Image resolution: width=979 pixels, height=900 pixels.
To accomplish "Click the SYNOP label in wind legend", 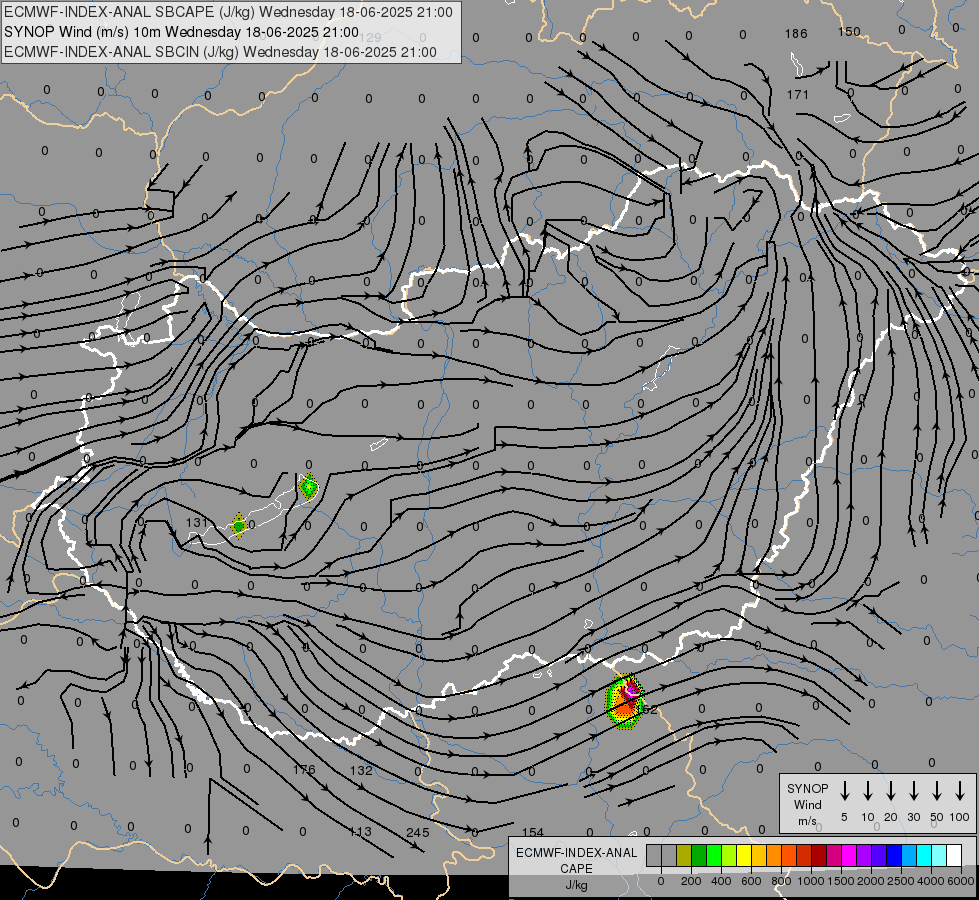I will [x=807, y=788].
